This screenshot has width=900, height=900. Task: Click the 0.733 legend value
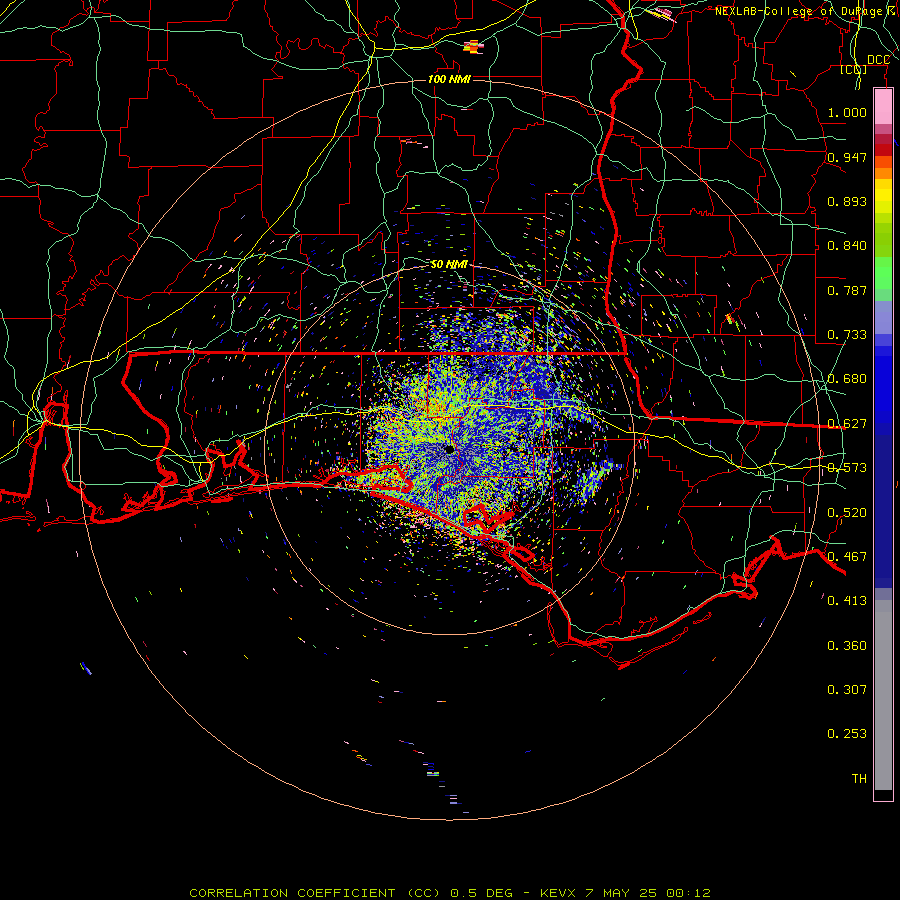(x=847, y=335)
